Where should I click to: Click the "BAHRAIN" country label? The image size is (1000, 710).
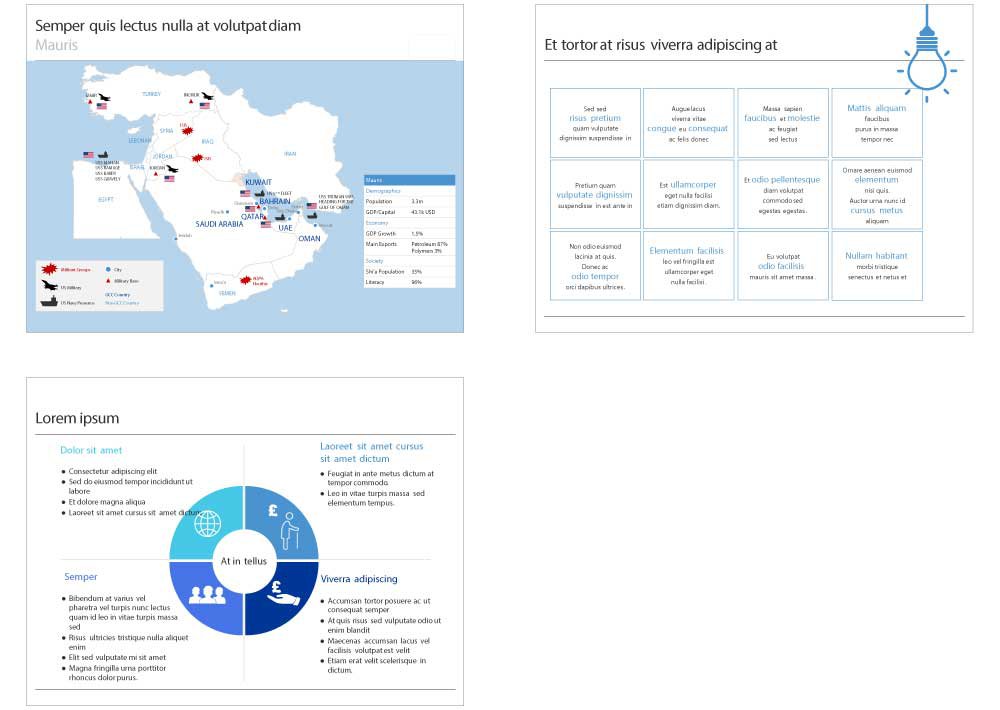(274, 201)
